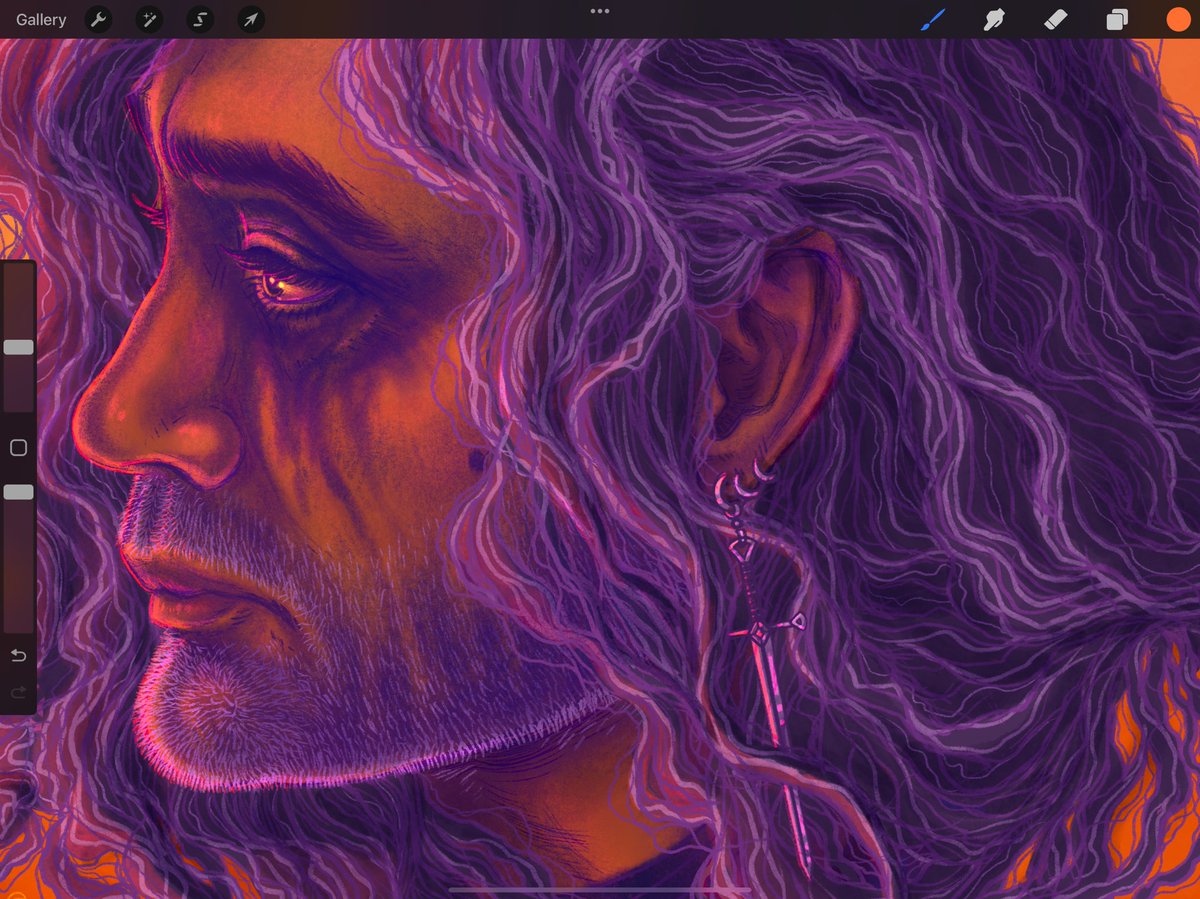This screenshot has height=899, width=1200.
Task: Undo the last stroke
Action: [18, 655]
